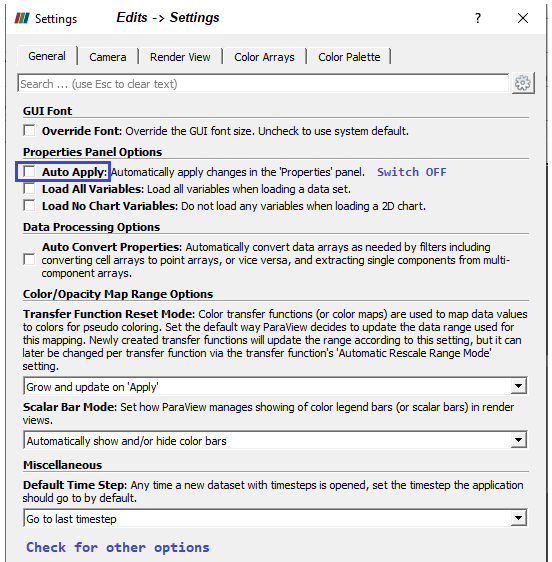Toggle the Auto Apply checkbox
The height and width of the screenshot is (562, 552).
[29, 171]
